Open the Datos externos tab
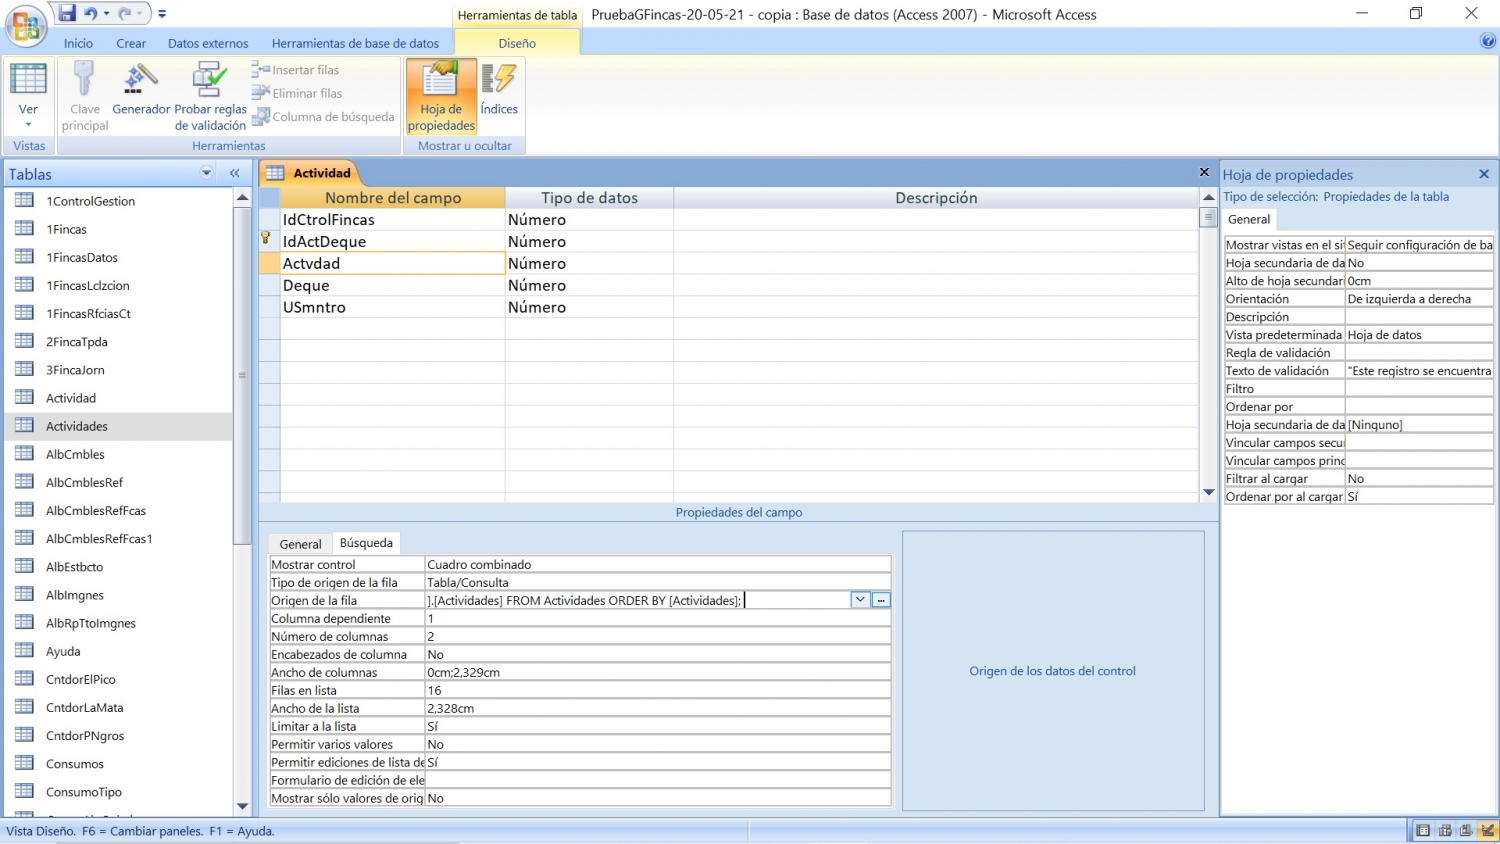Viewport: 1500px width, 844px height. (x=208, y=43)
